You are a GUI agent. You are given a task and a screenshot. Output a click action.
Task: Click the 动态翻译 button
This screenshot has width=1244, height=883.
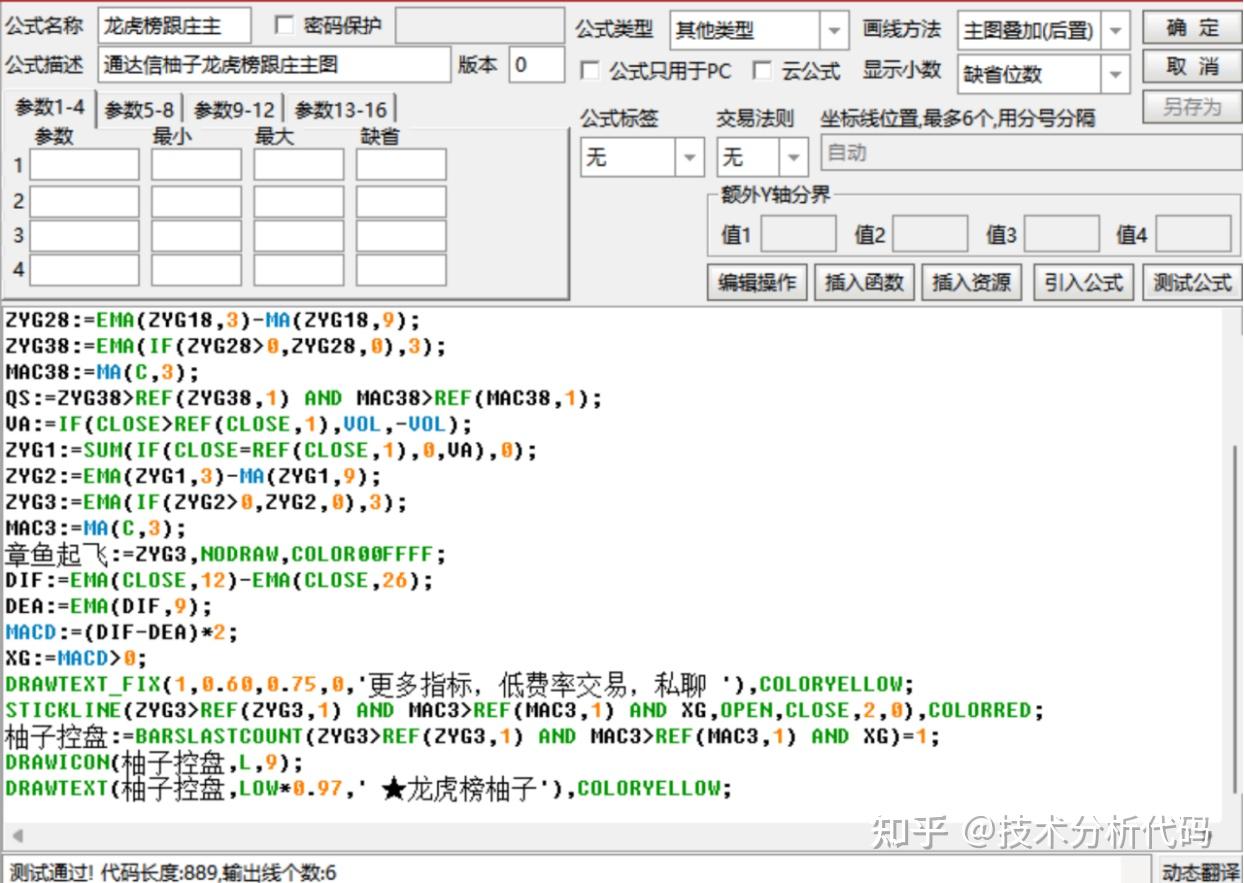1200,871
